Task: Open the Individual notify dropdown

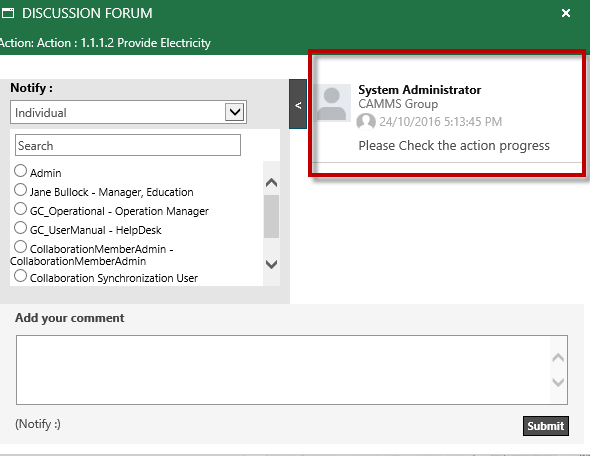Action: [128, 112]
